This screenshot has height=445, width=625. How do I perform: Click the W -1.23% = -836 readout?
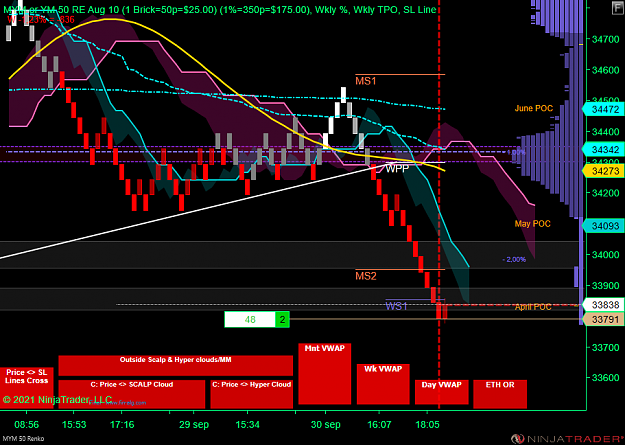[x=41, y=19]
